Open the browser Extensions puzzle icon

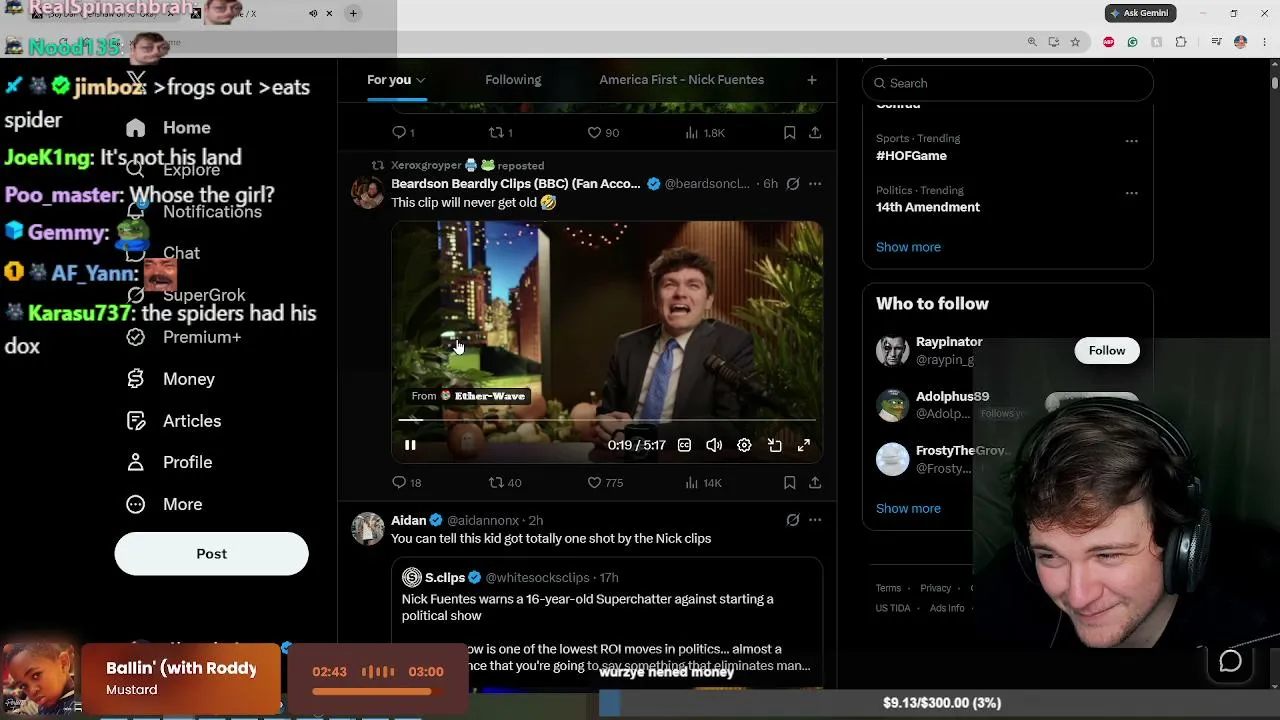coord(1181,42)
